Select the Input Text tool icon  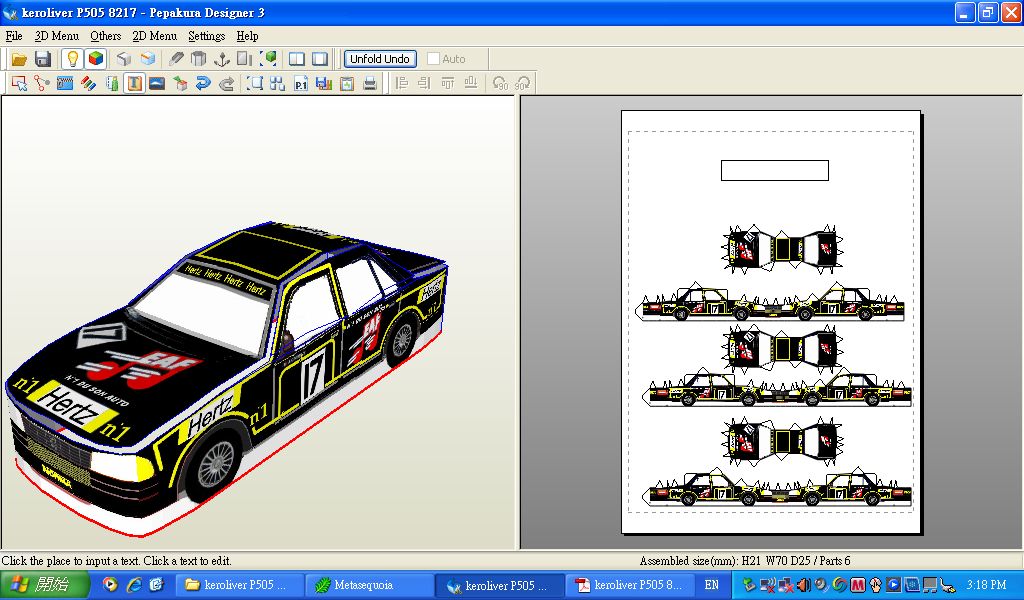coord(134,84)
